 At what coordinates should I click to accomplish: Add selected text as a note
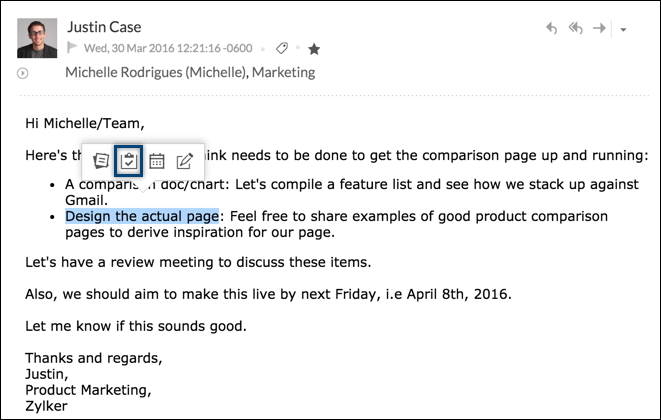point(101,161)
